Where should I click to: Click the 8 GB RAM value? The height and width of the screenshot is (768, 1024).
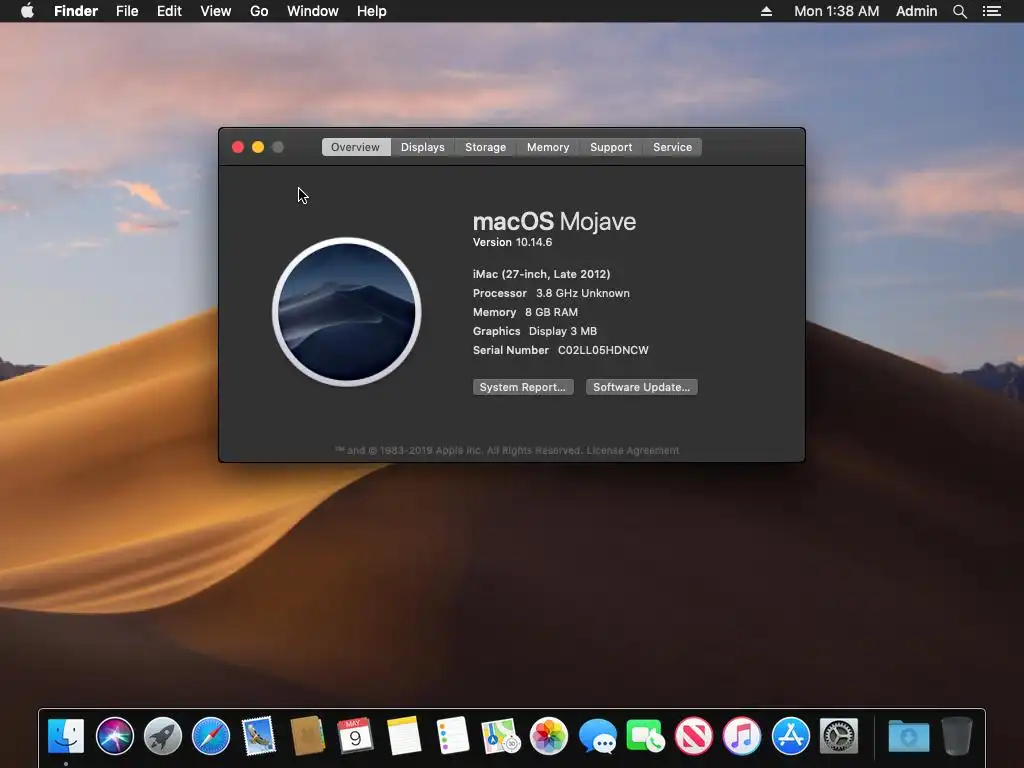pyautogui.click(x=551, y=312)
